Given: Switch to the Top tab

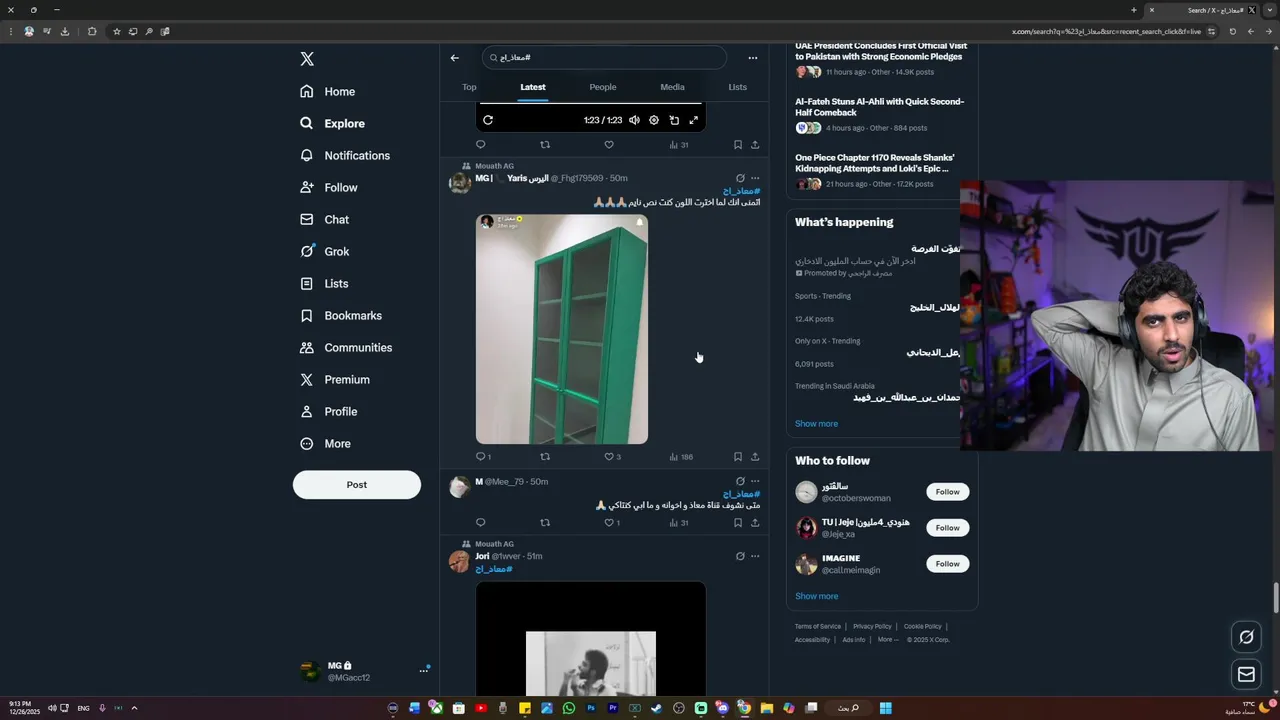Looking at the screenshot, I should click(x=469, y=87).
